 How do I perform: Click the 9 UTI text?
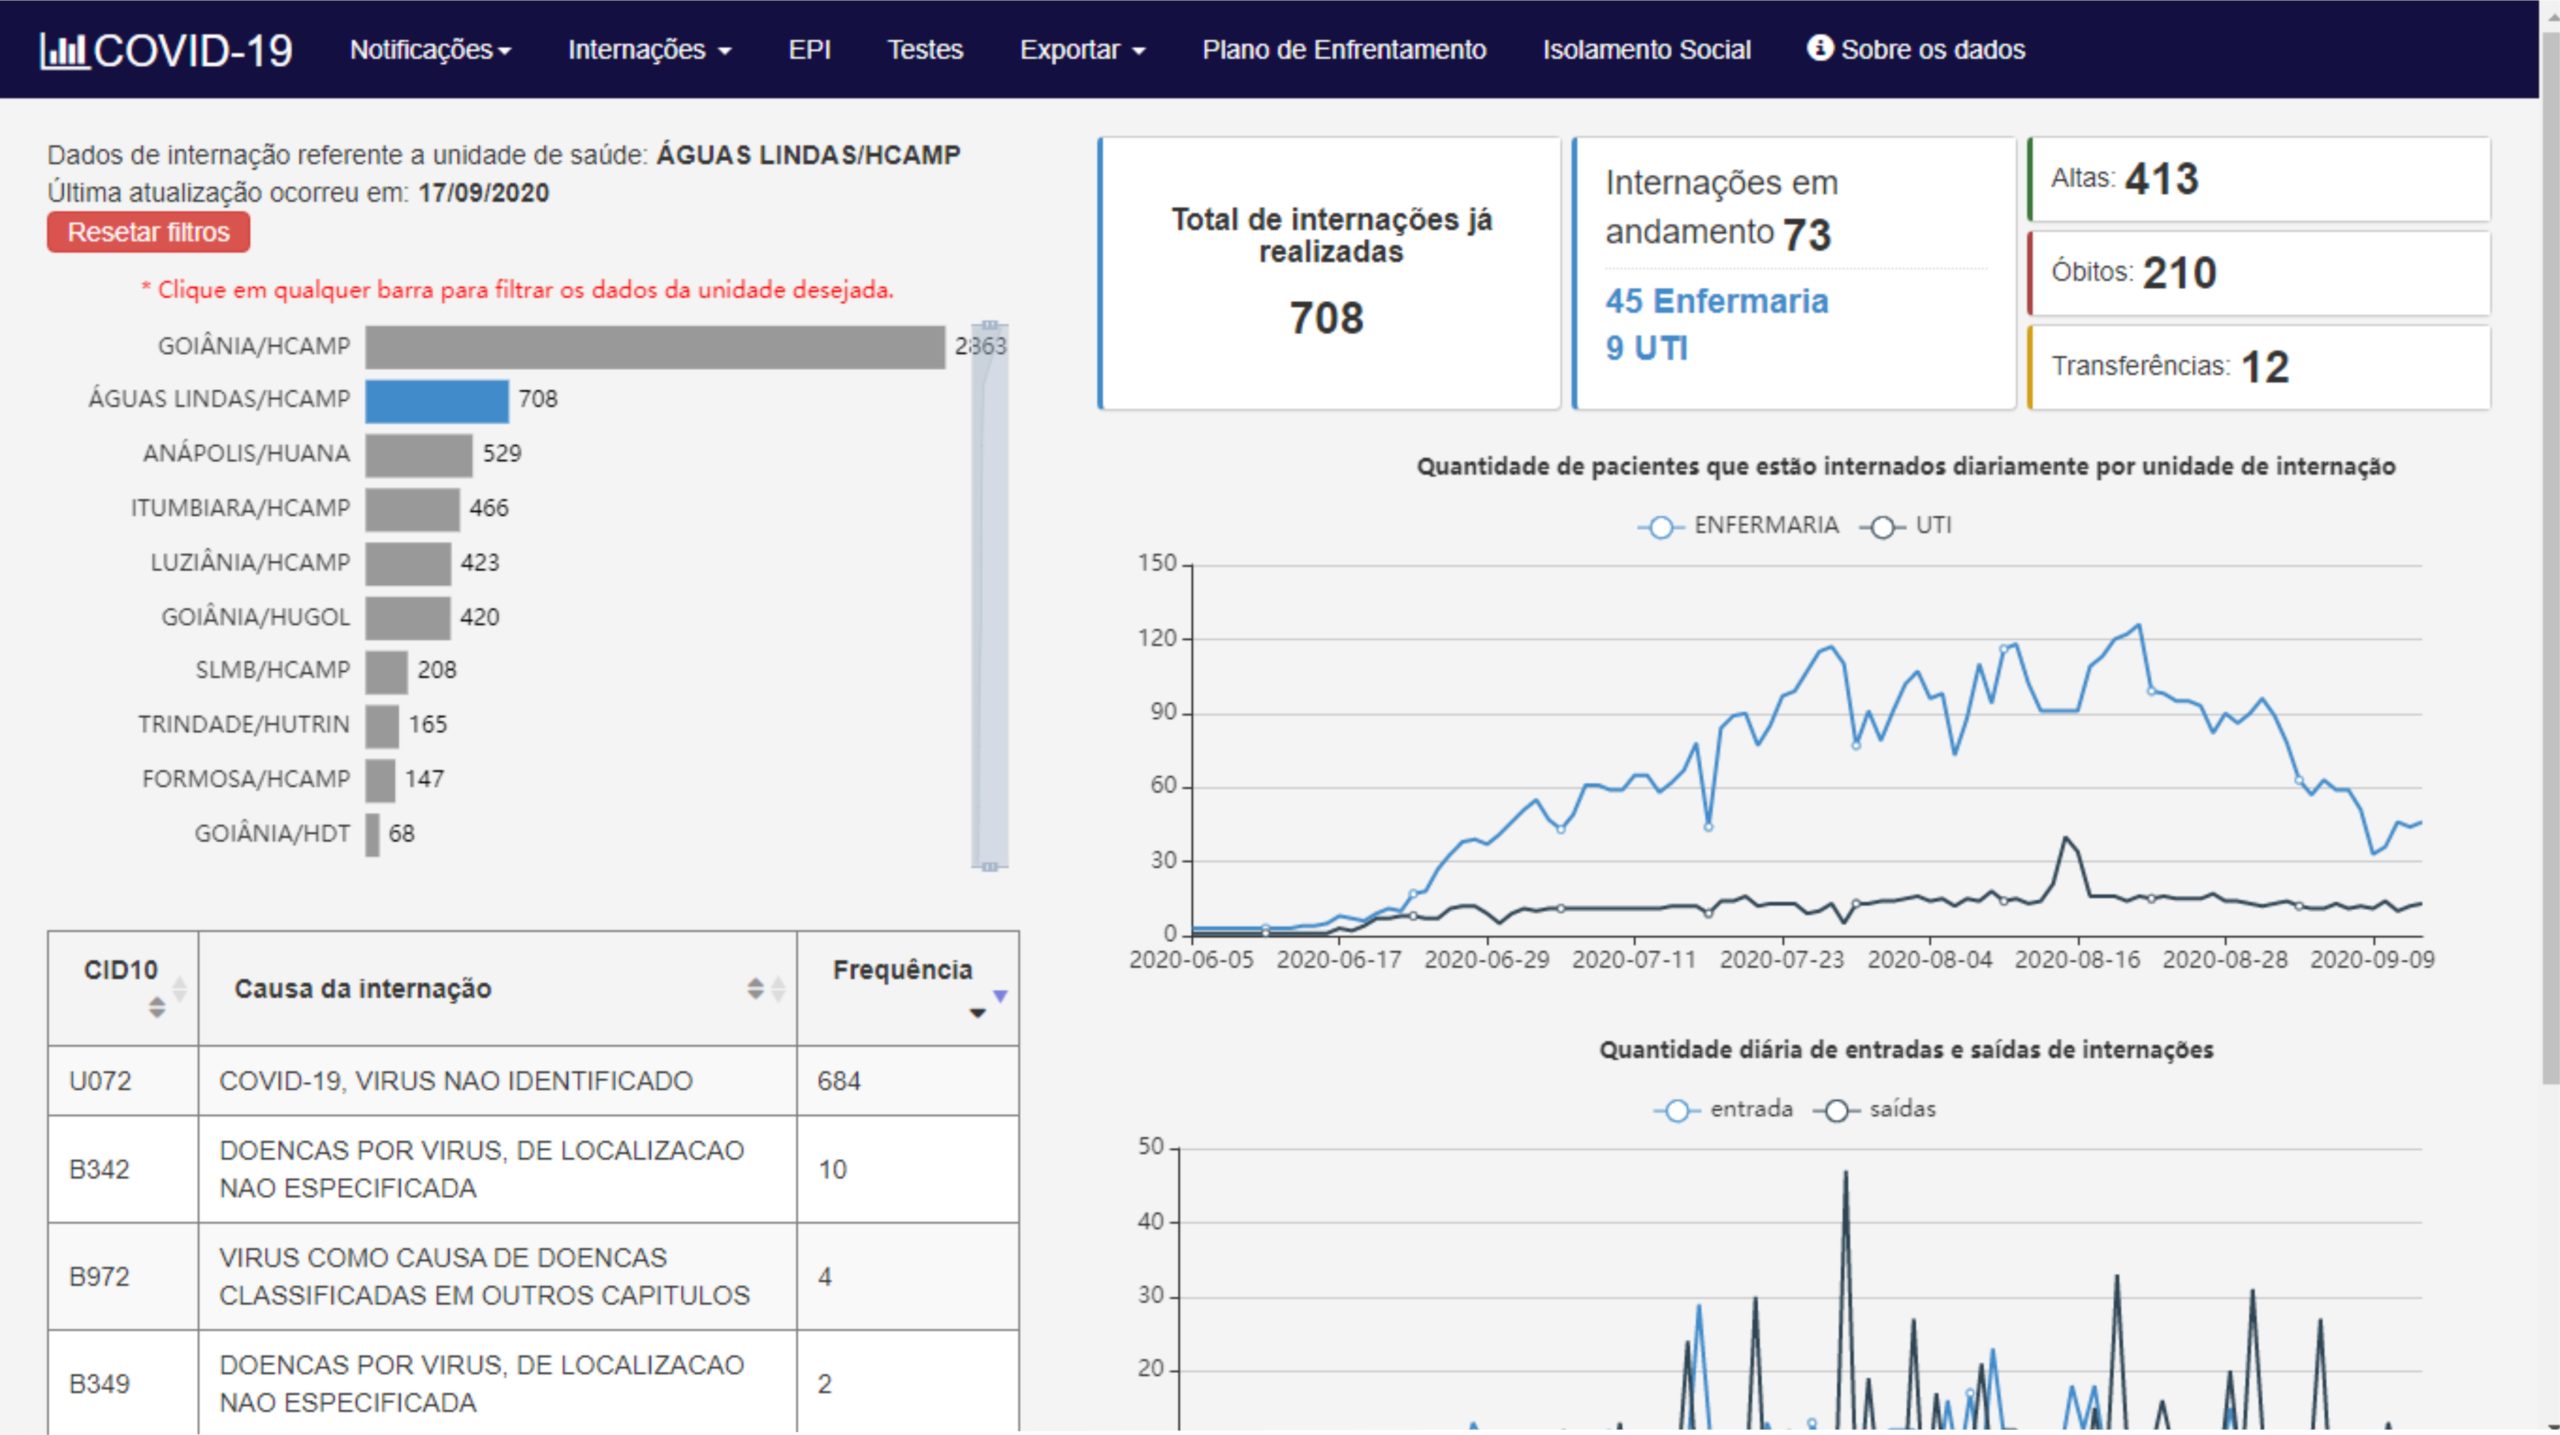(1646, 348)
